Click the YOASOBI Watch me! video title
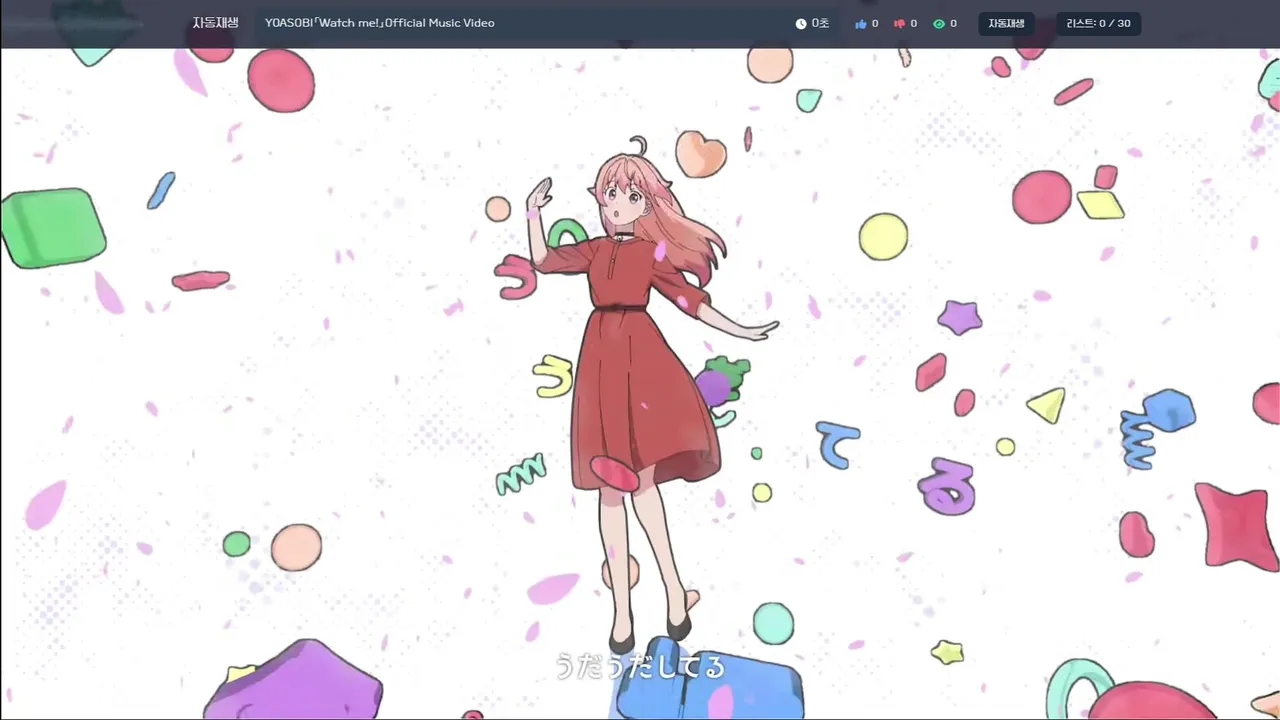1280x720 pixels. (379, 23)
